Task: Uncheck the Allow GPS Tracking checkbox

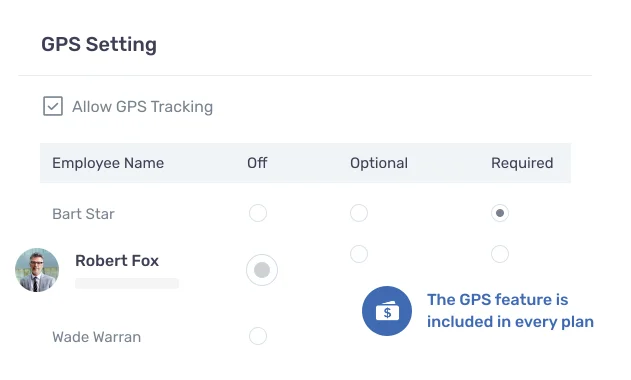Action: point(53,106)
